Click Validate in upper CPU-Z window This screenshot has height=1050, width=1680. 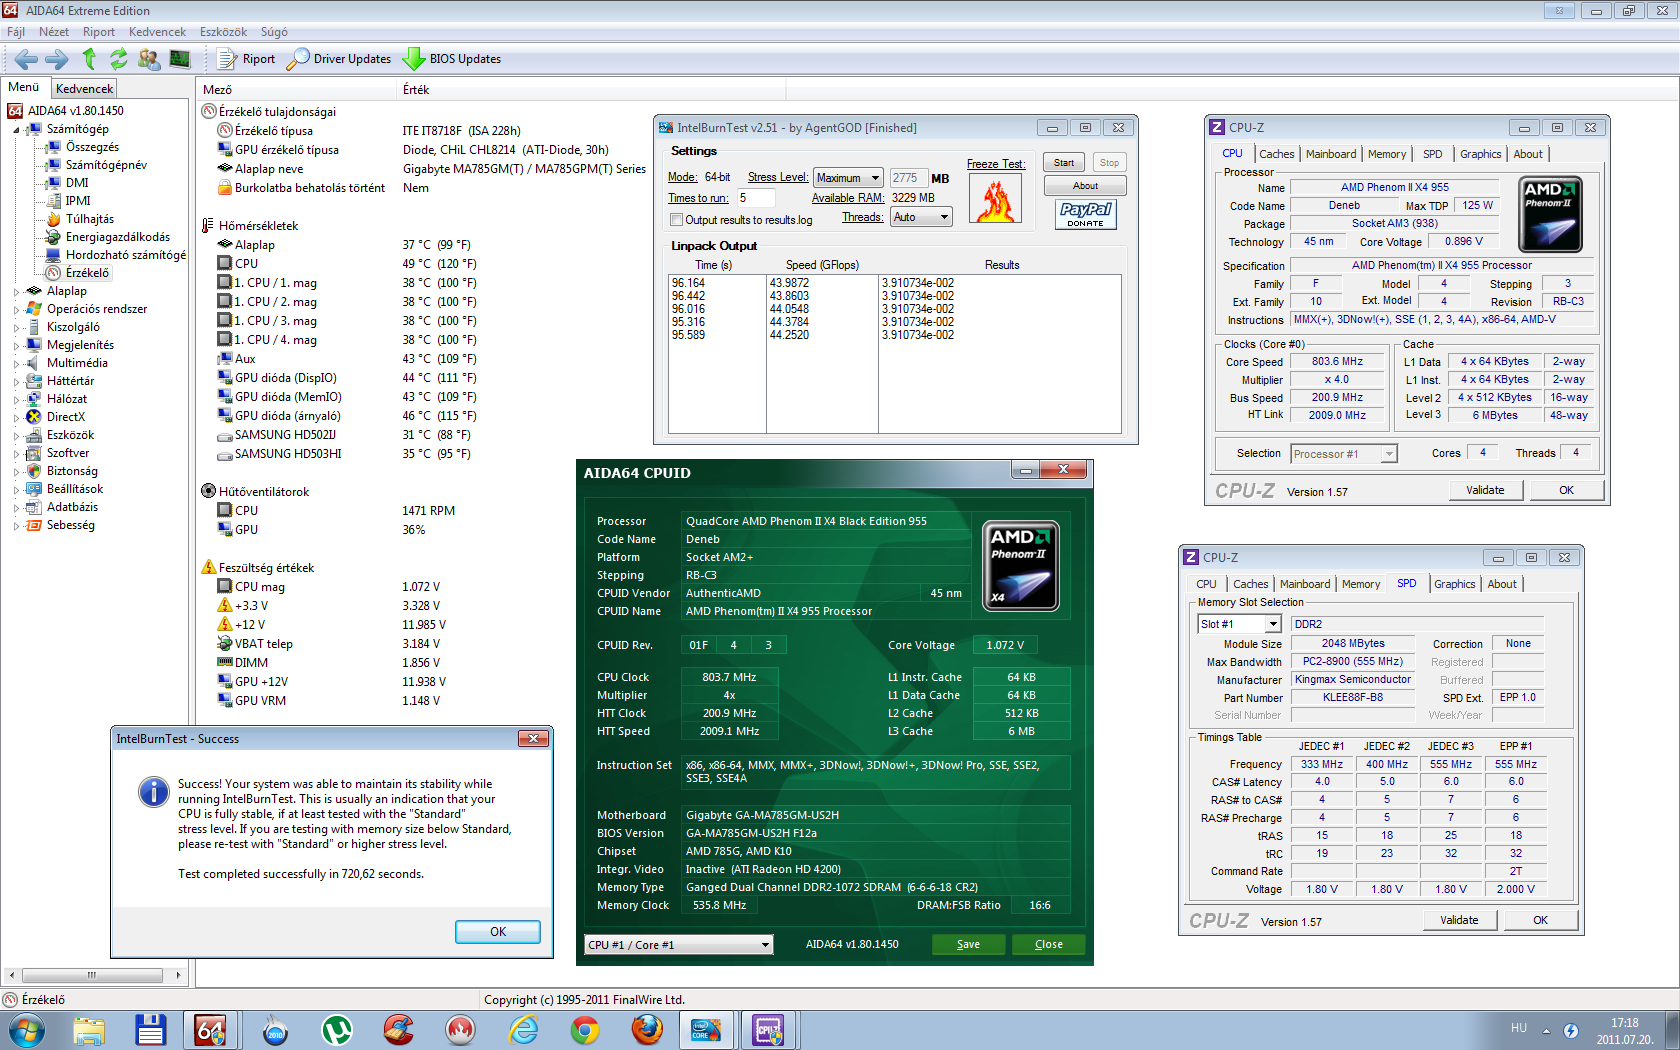[1485, 490]
